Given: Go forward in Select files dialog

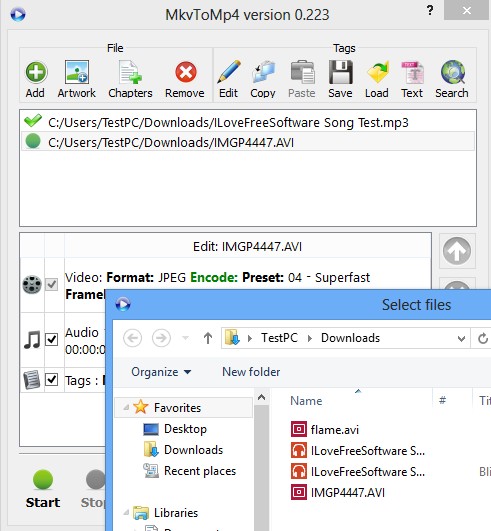Looking at the screenshot, I should click(161, 338).
